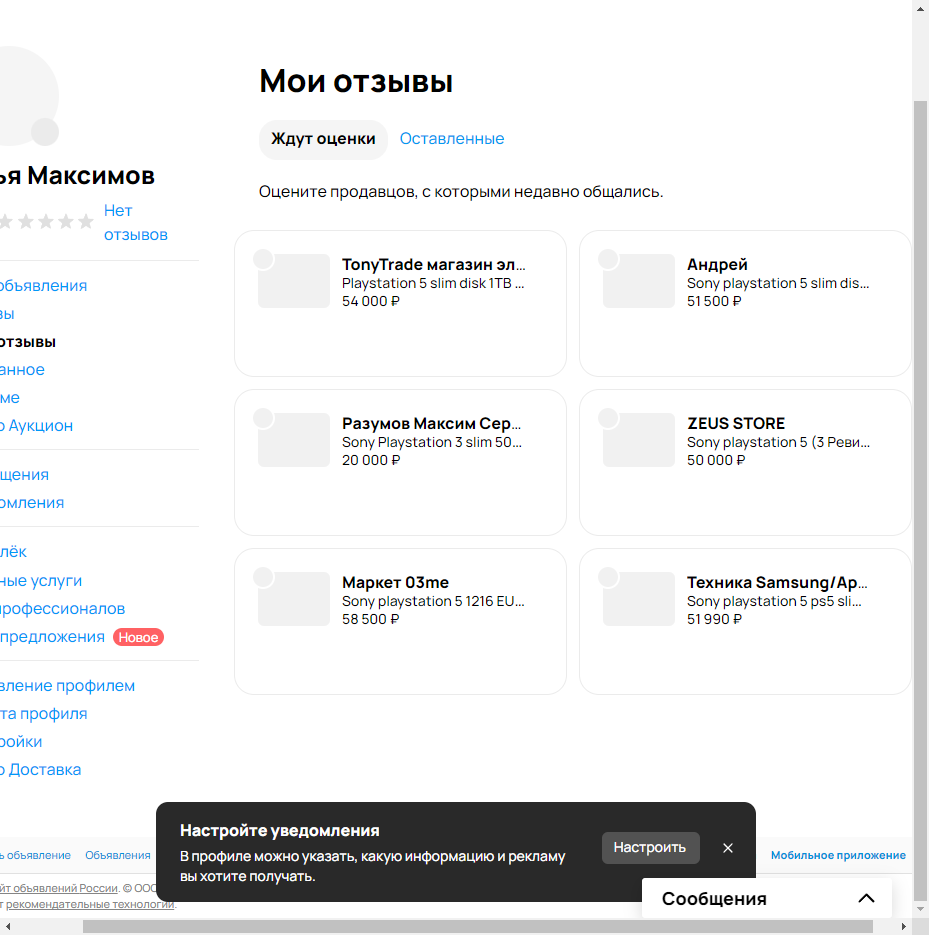The width and height of the screenshot is (929, 935).
Task: Click the TonyTrade item thumbnail placeholder
Action: (x=294, y=281)
